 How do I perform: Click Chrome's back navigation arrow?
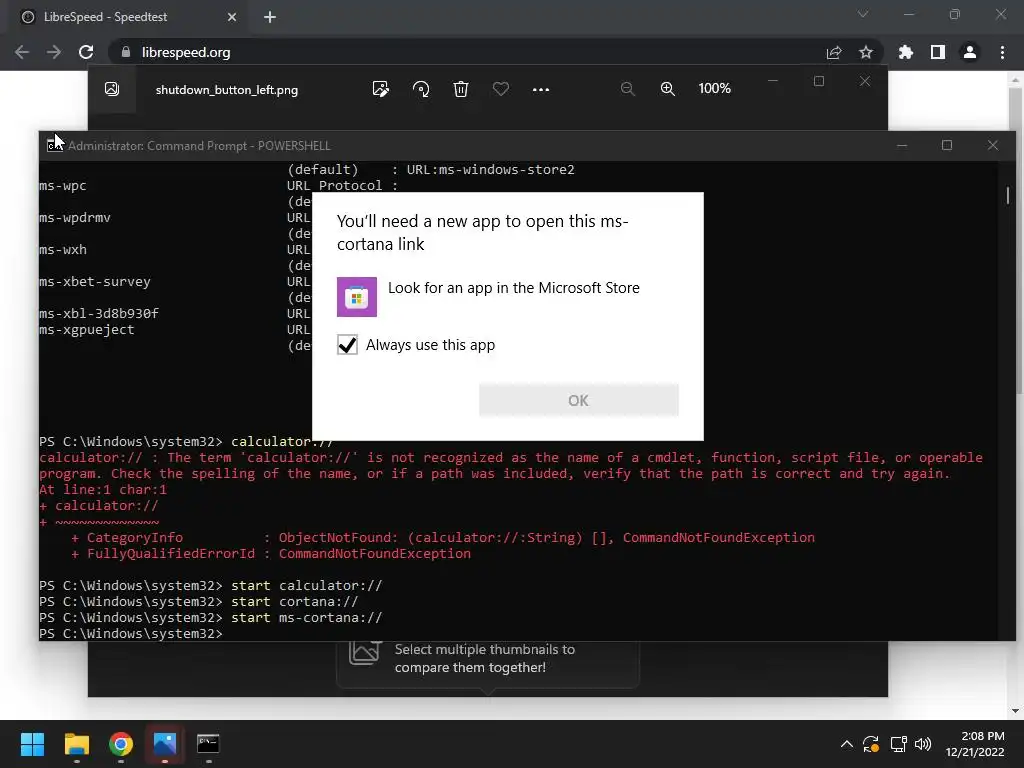tap(22, 52)
